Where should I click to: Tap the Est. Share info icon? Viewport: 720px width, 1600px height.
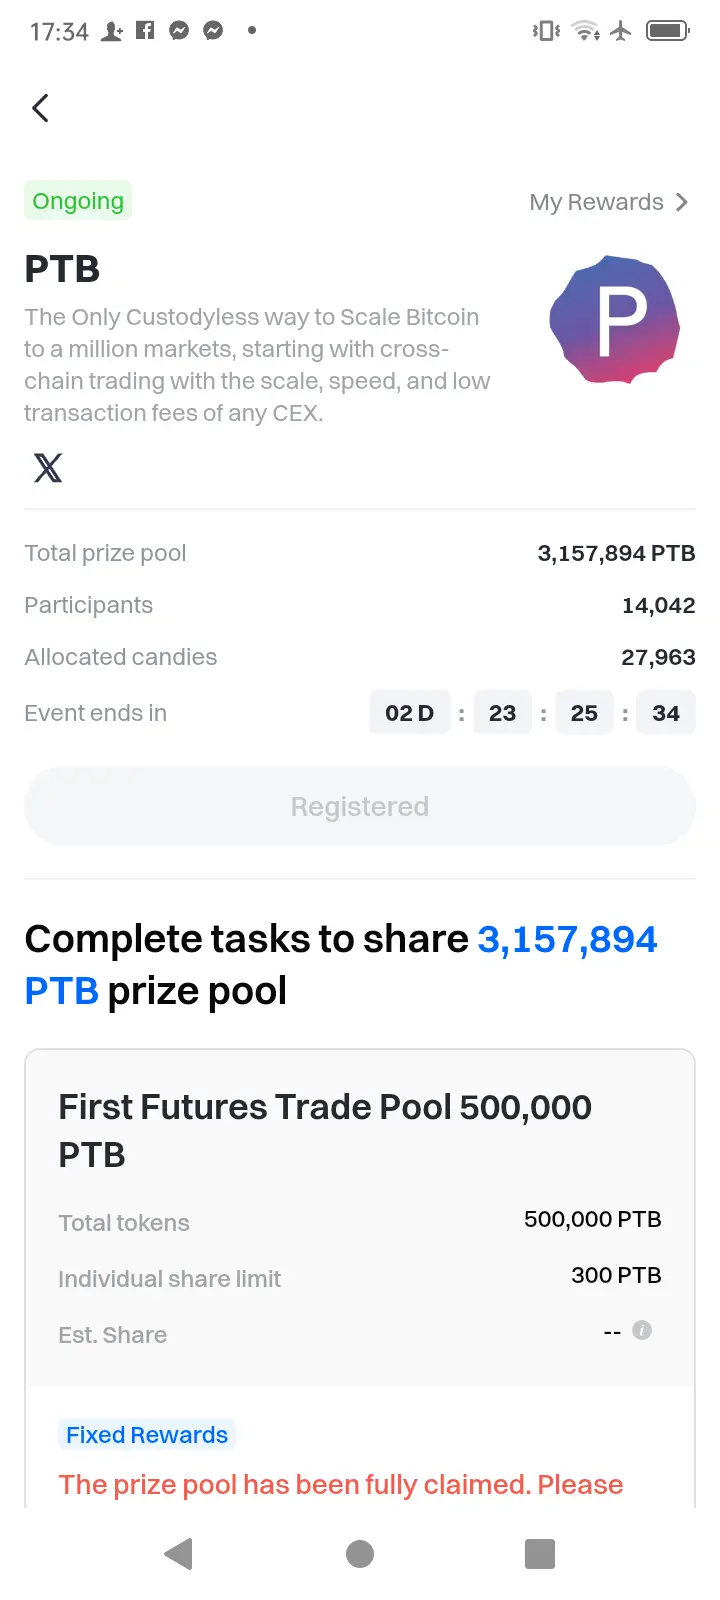coord(642,1330)
